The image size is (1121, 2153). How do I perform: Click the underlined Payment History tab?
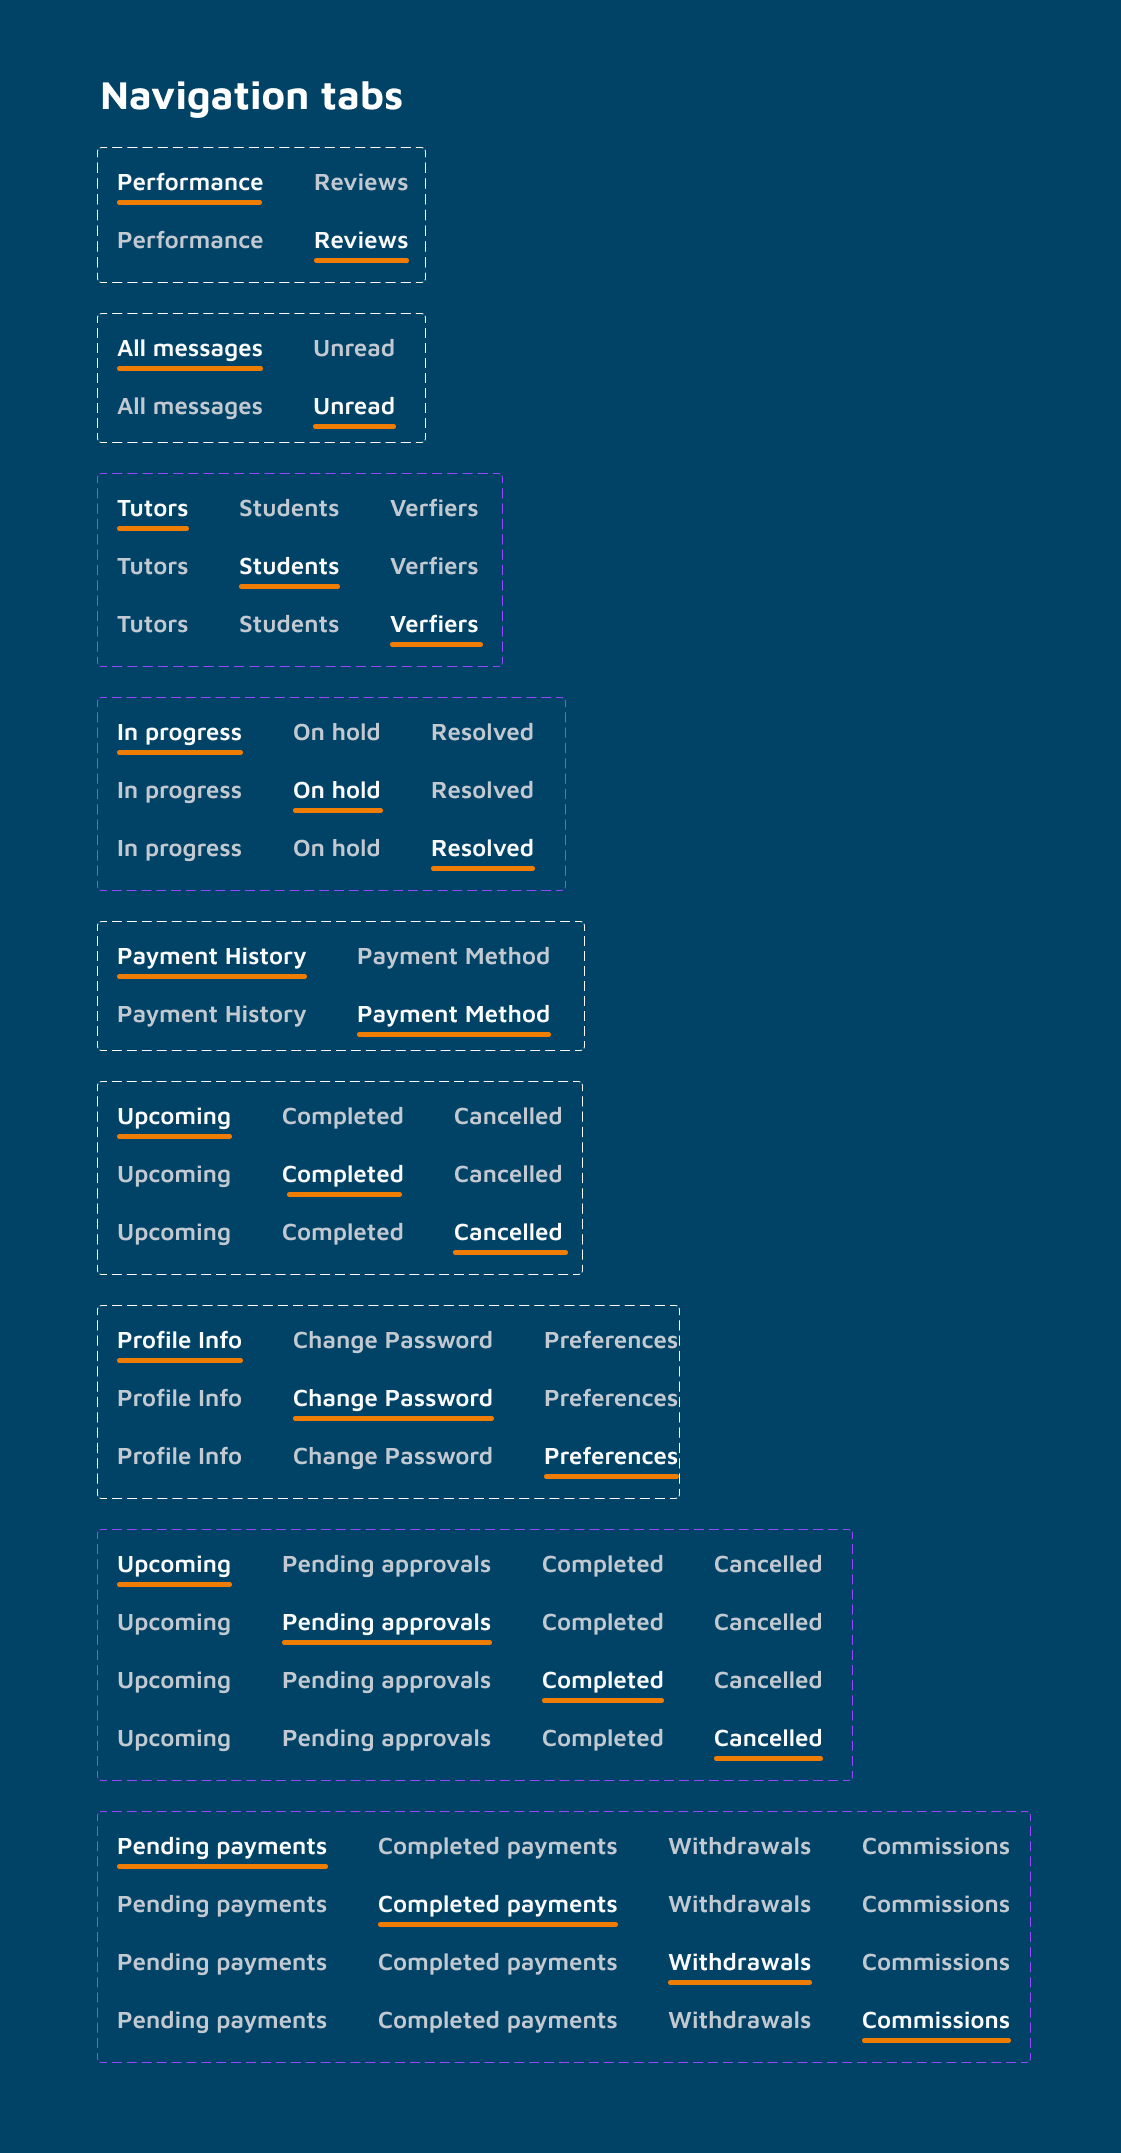pos(211,957)
